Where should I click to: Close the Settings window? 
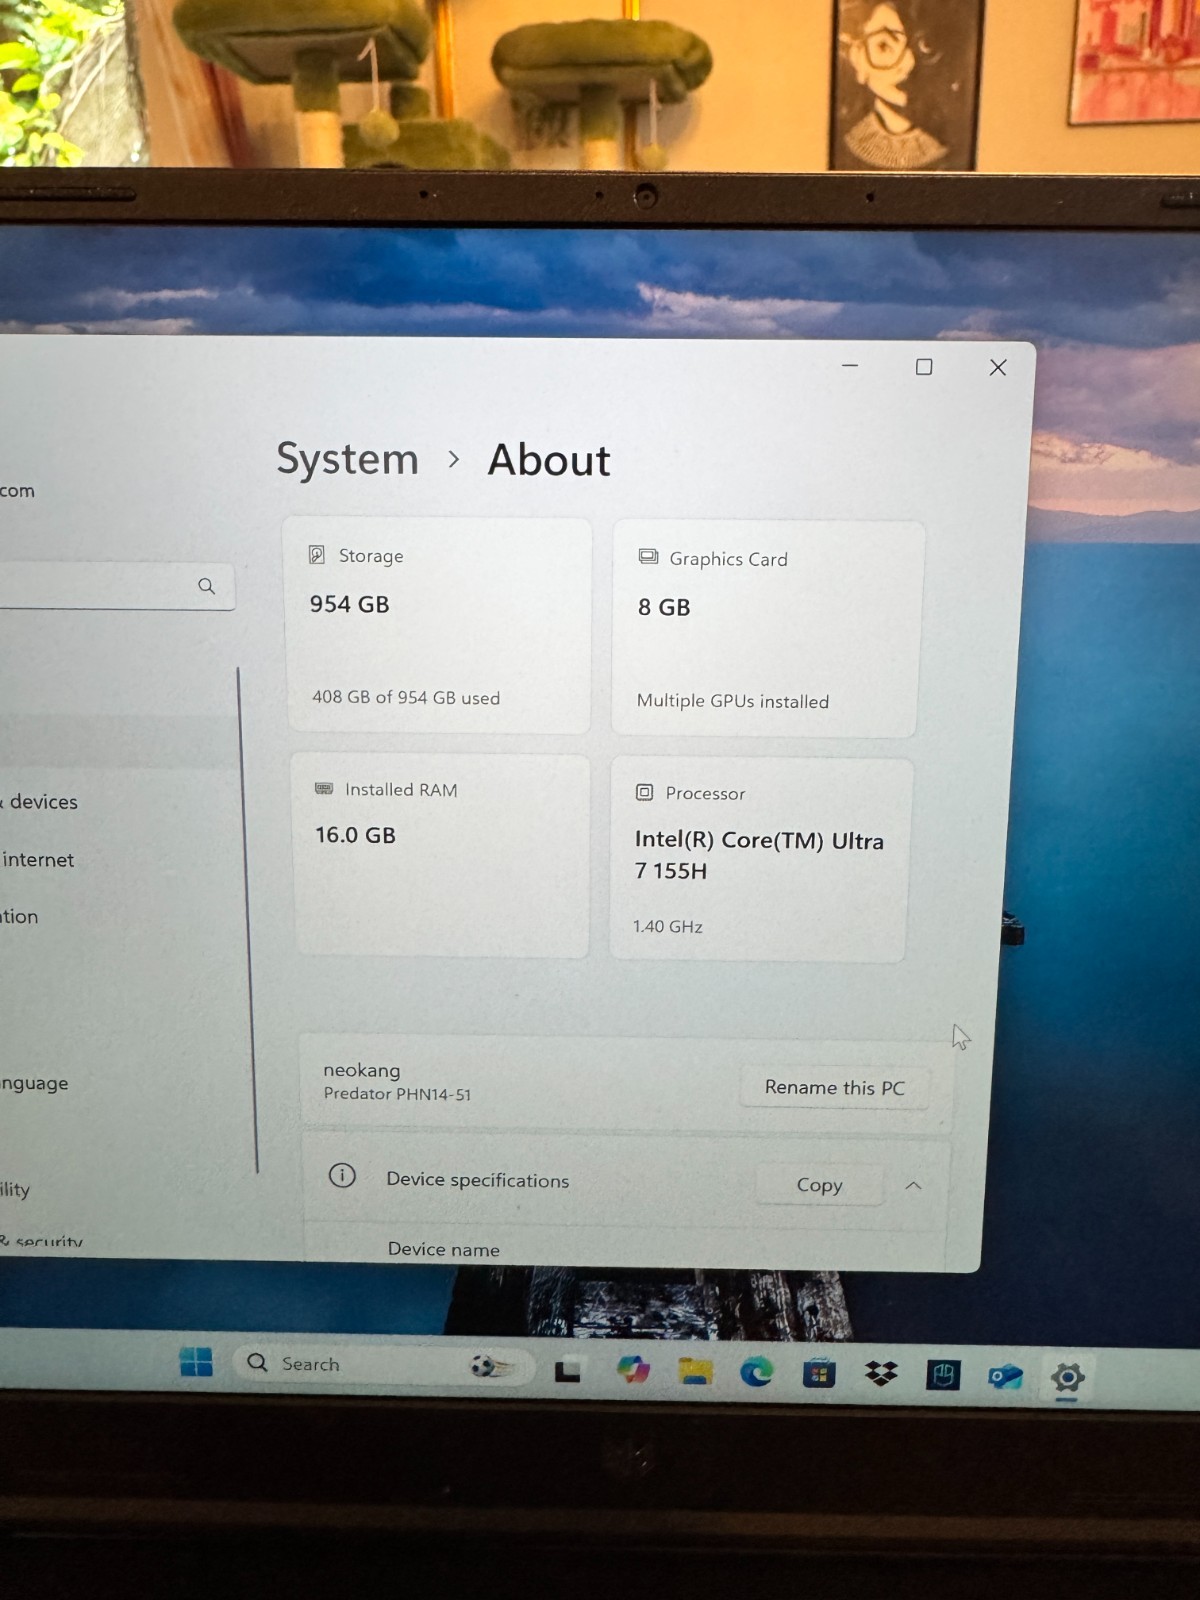point(998,368)
